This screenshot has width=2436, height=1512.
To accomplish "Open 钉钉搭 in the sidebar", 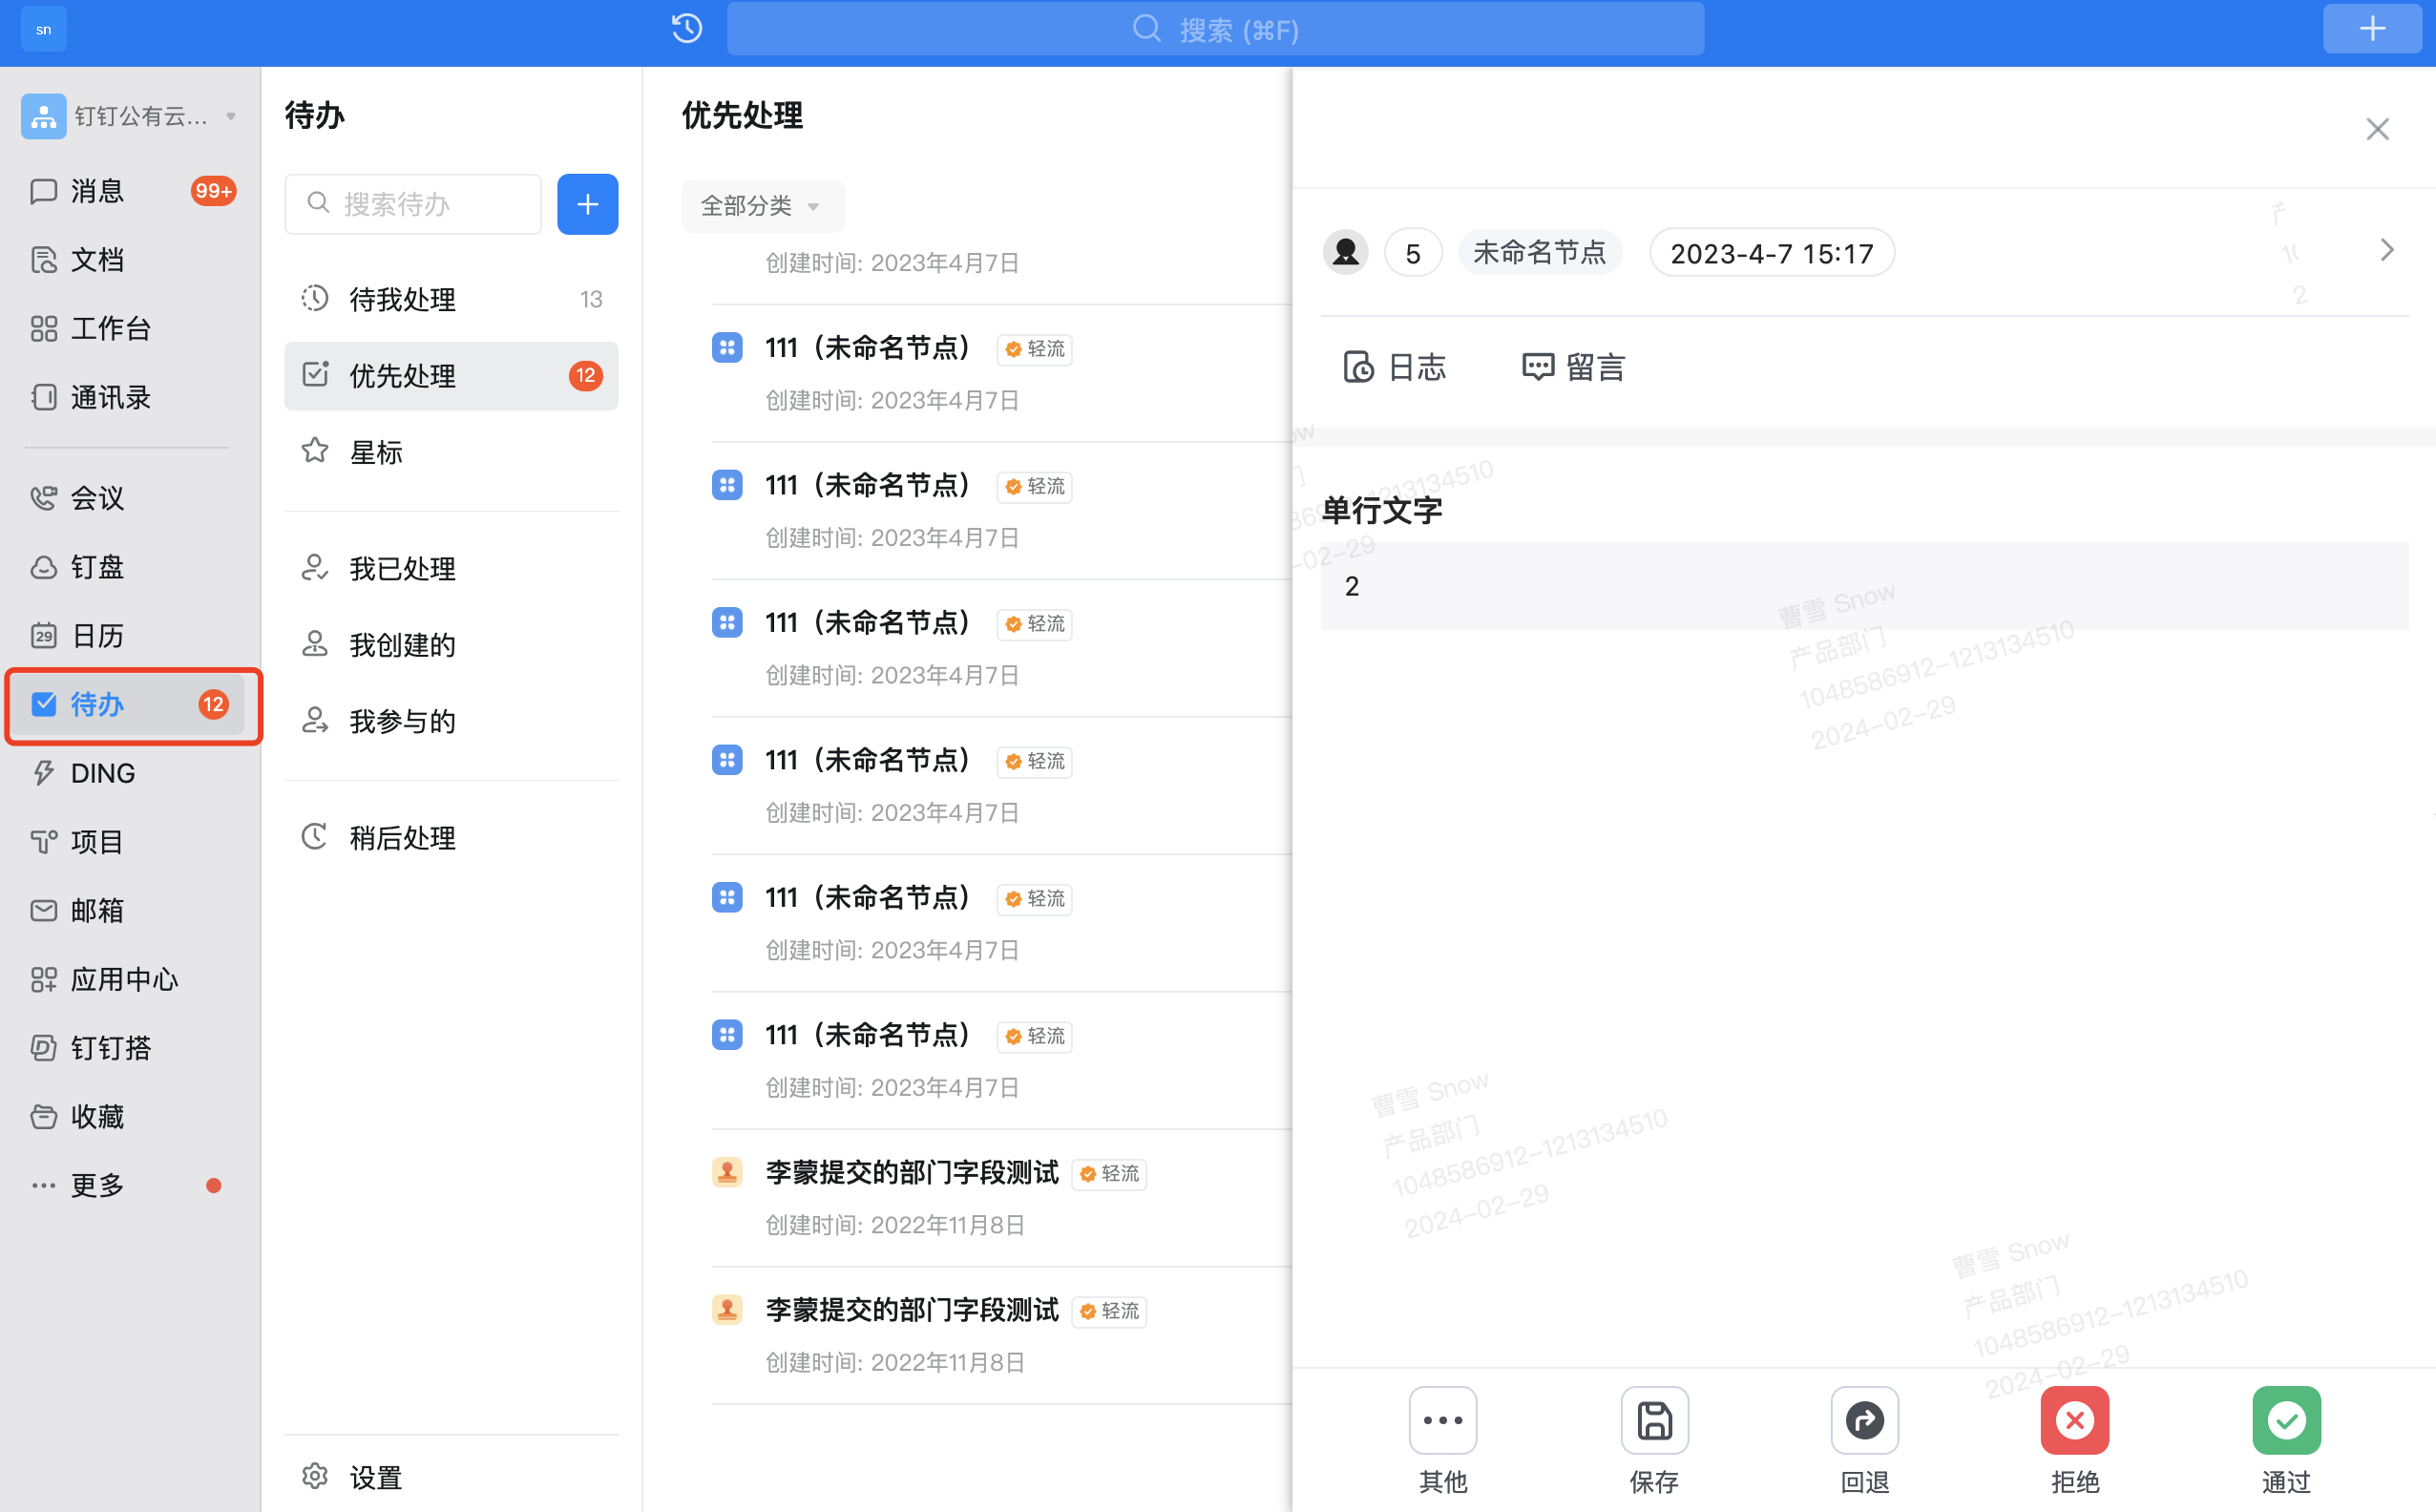I will (x=130, y=1048).
